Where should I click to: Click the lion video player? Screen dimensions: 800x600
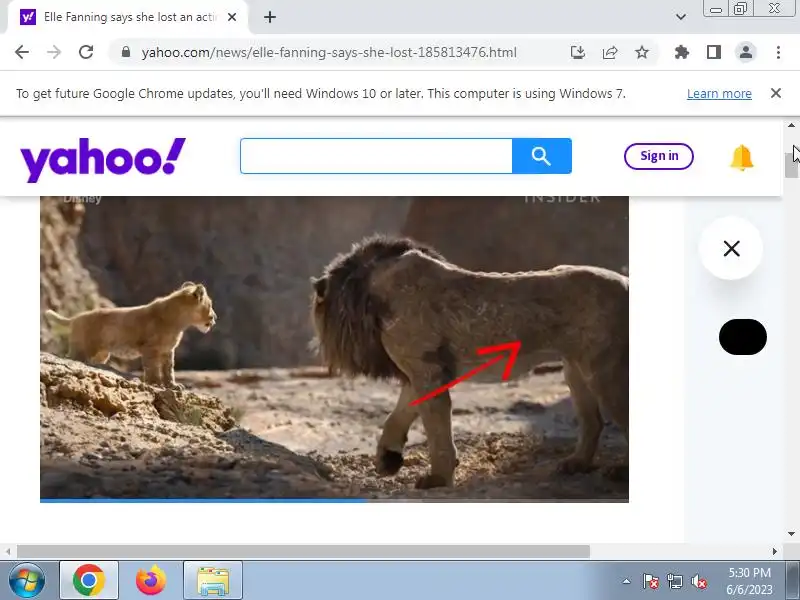coord(334,348)
